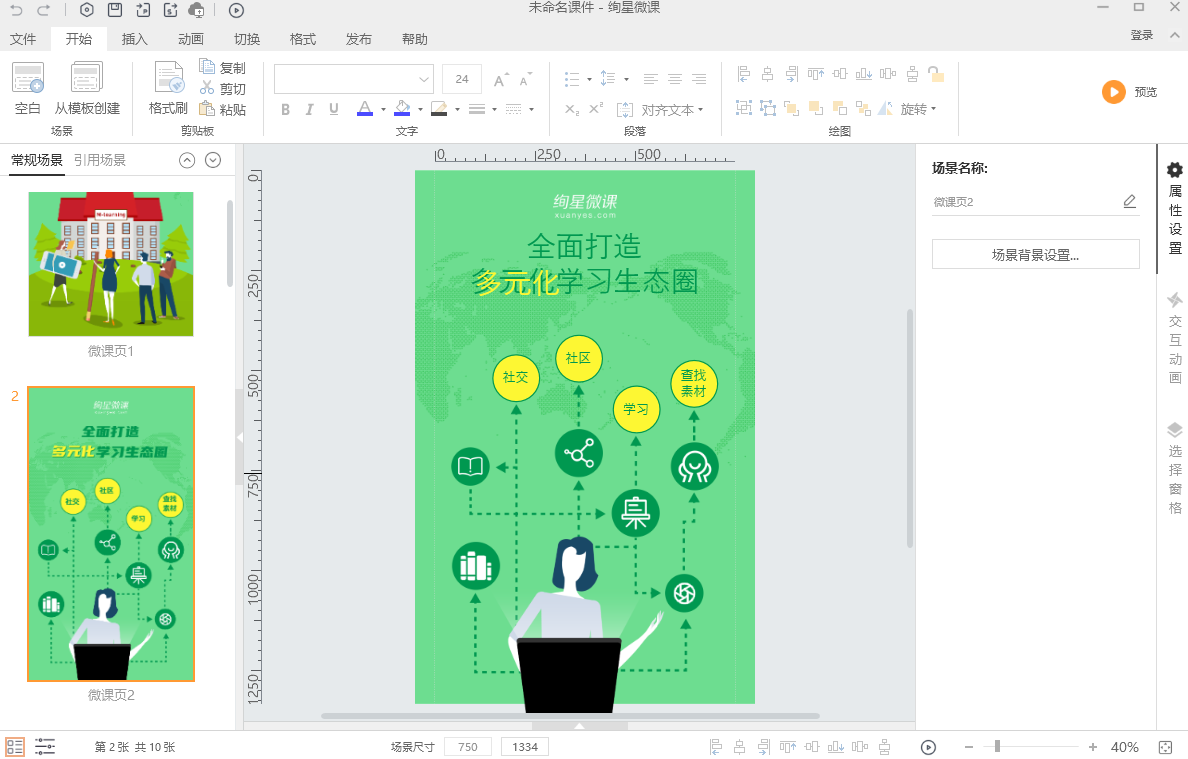The height and width of the screenshot is (759, 1188).
Task: Toggle bold formatting
Action: click(285, 110)
